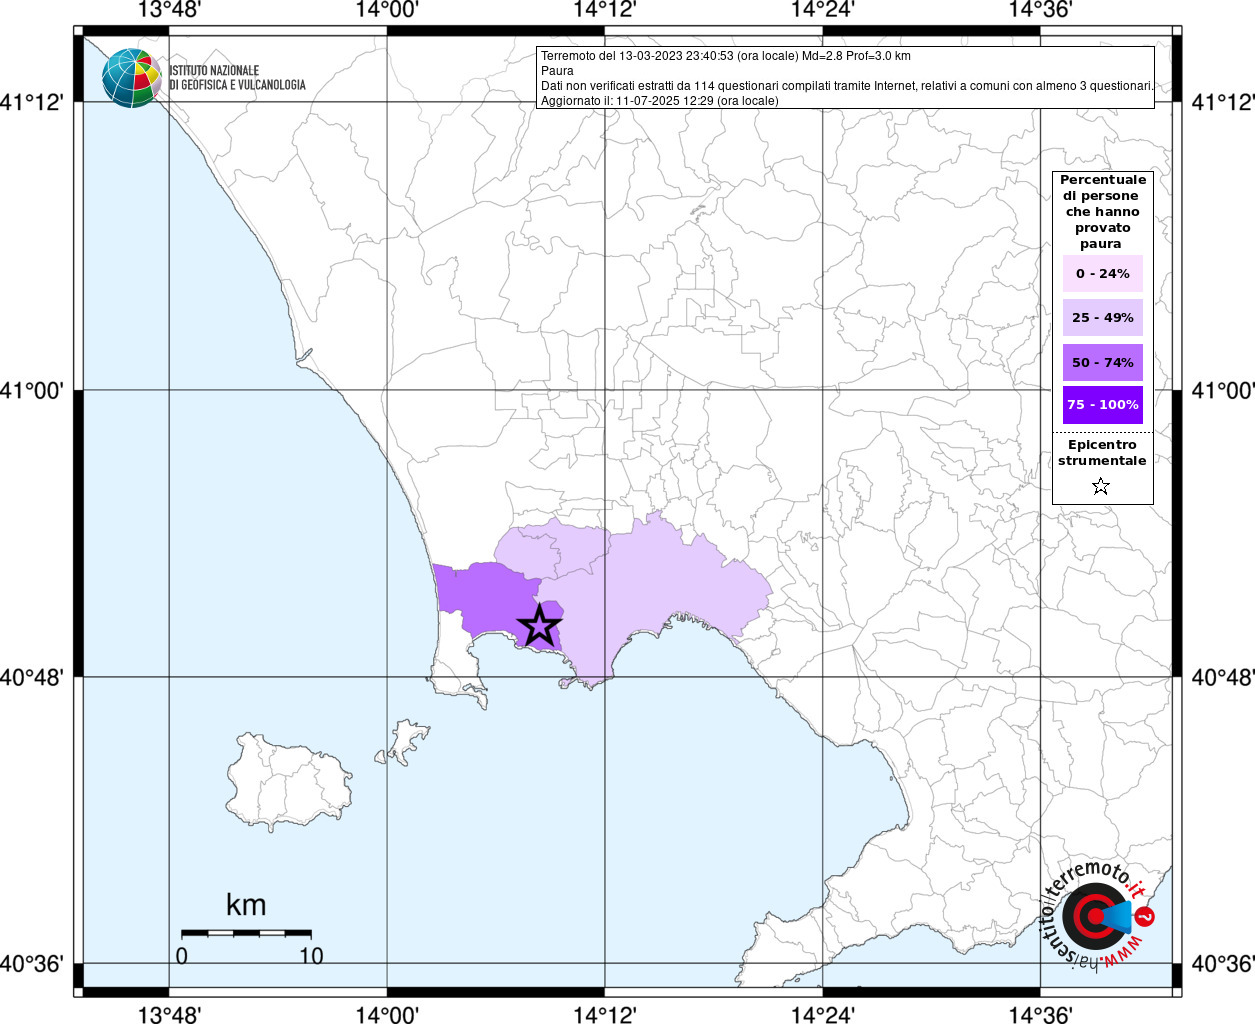Select the 0 - 24% legend swatch
Viewport: 1255px width, 1024px height.
tap(1102, 274)
